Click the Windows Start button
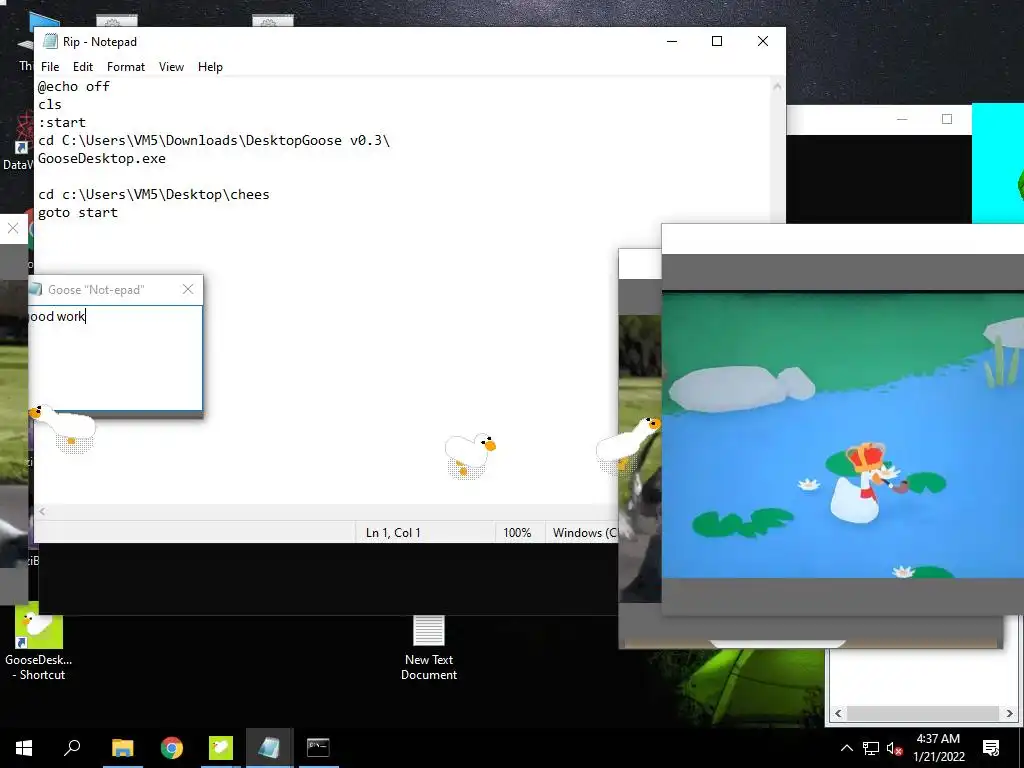 point(24,748)
